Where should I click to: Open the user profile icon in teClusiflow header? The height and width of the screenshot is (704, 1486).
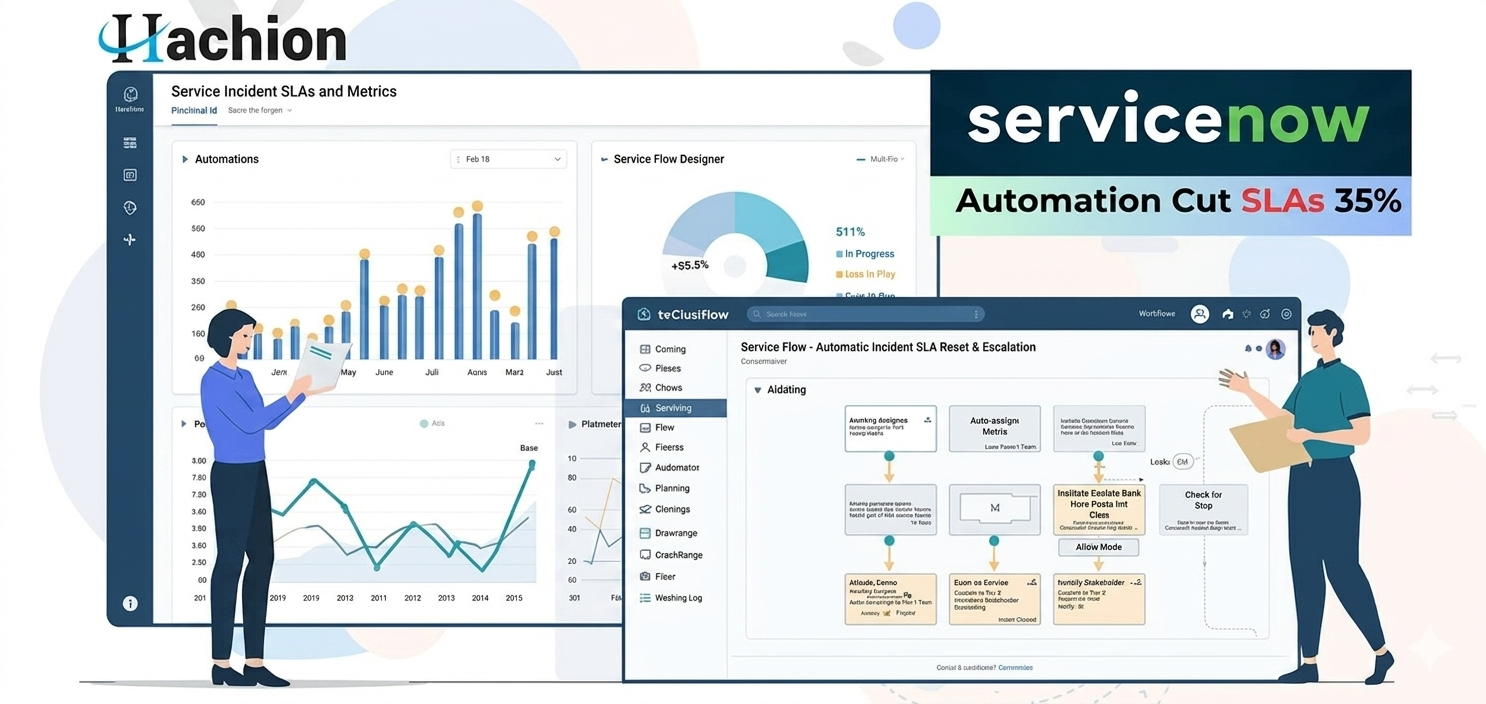coord(1200,314)
